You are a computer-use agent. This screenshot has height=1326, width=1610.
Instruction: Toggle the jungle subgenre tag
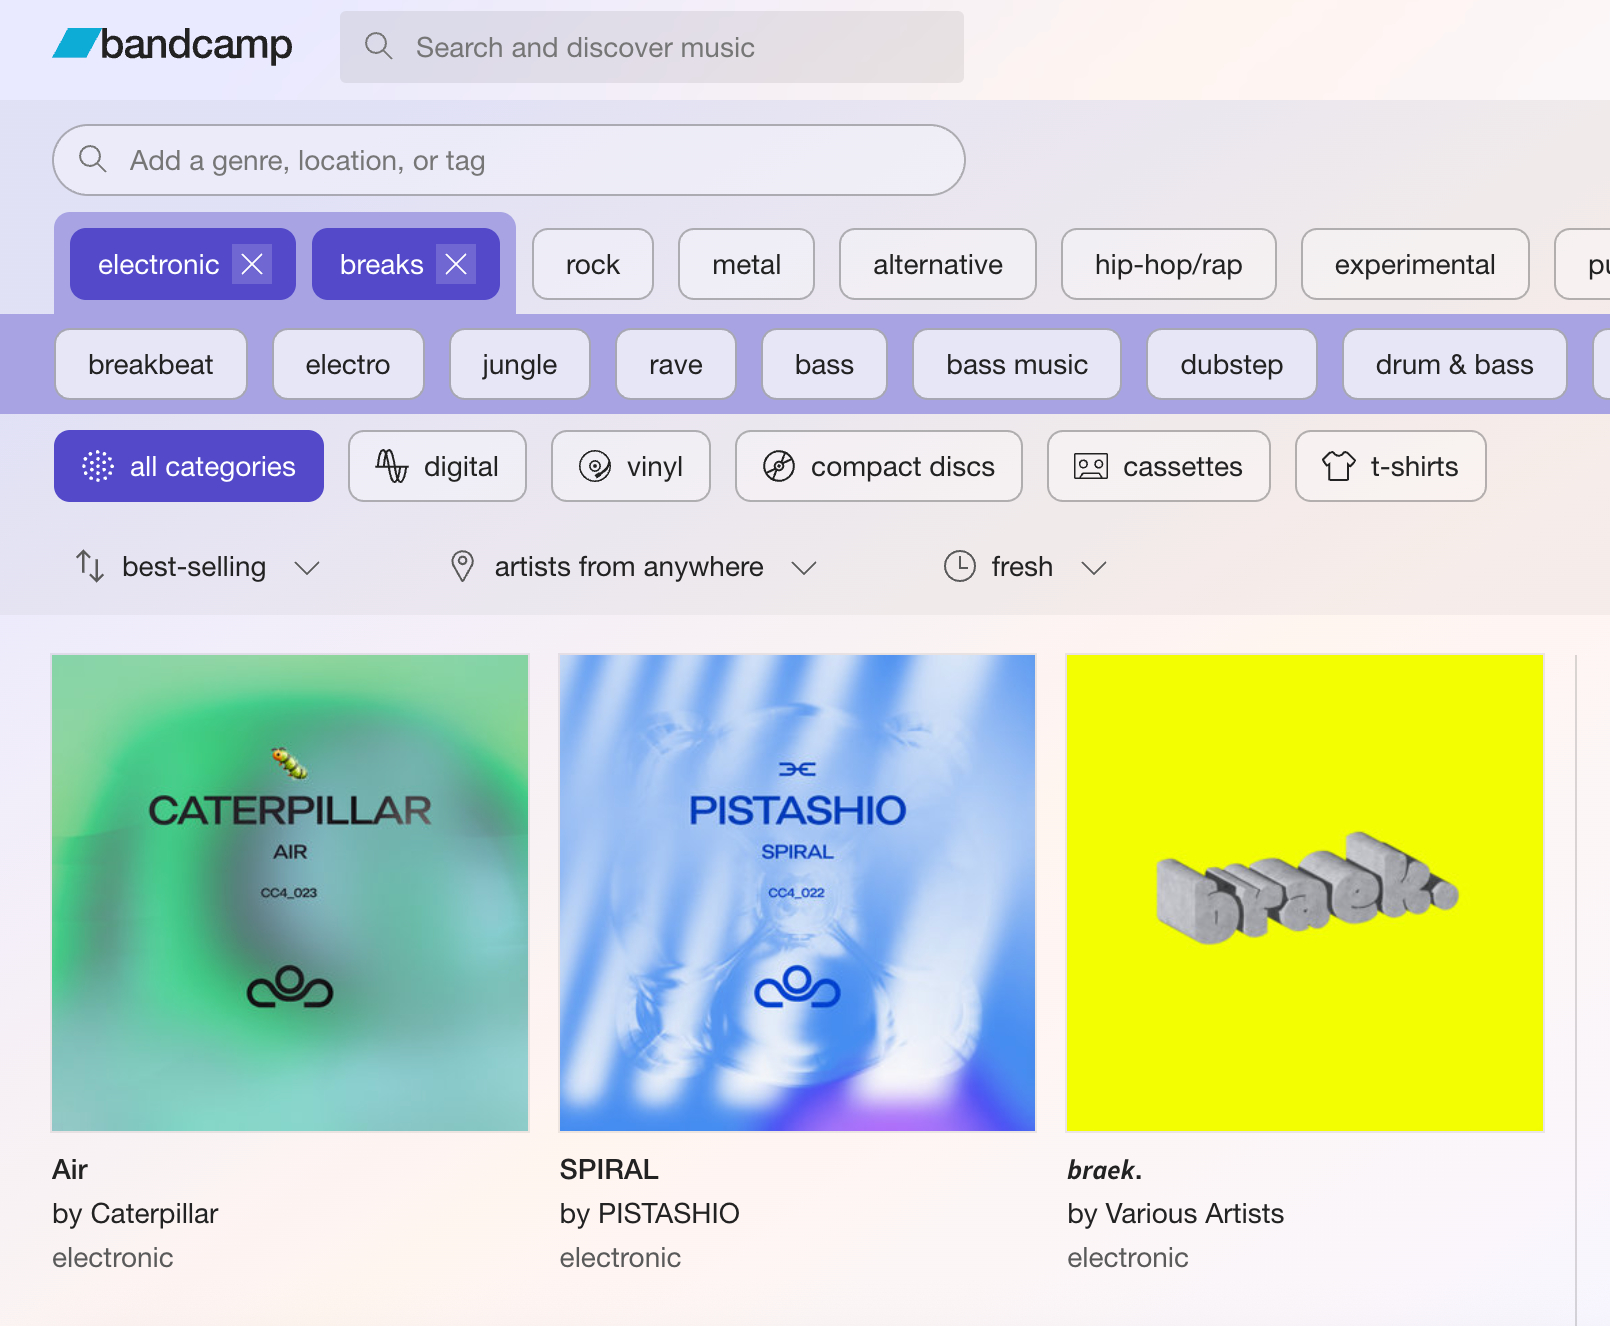(519, 364)
